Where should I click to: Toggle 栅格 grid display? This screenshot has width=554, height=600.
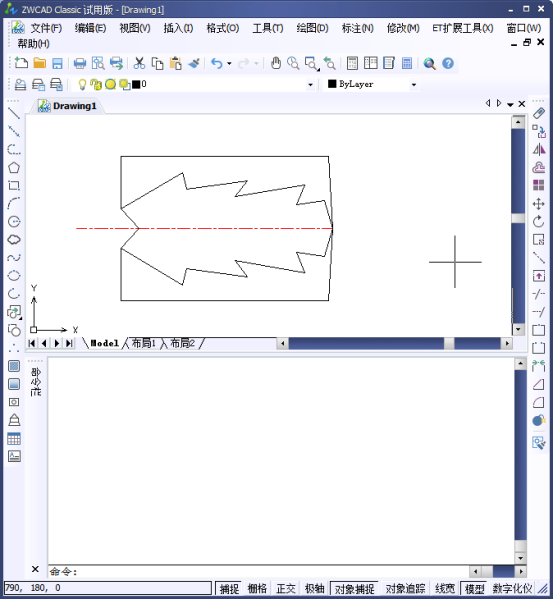point(257,588)
